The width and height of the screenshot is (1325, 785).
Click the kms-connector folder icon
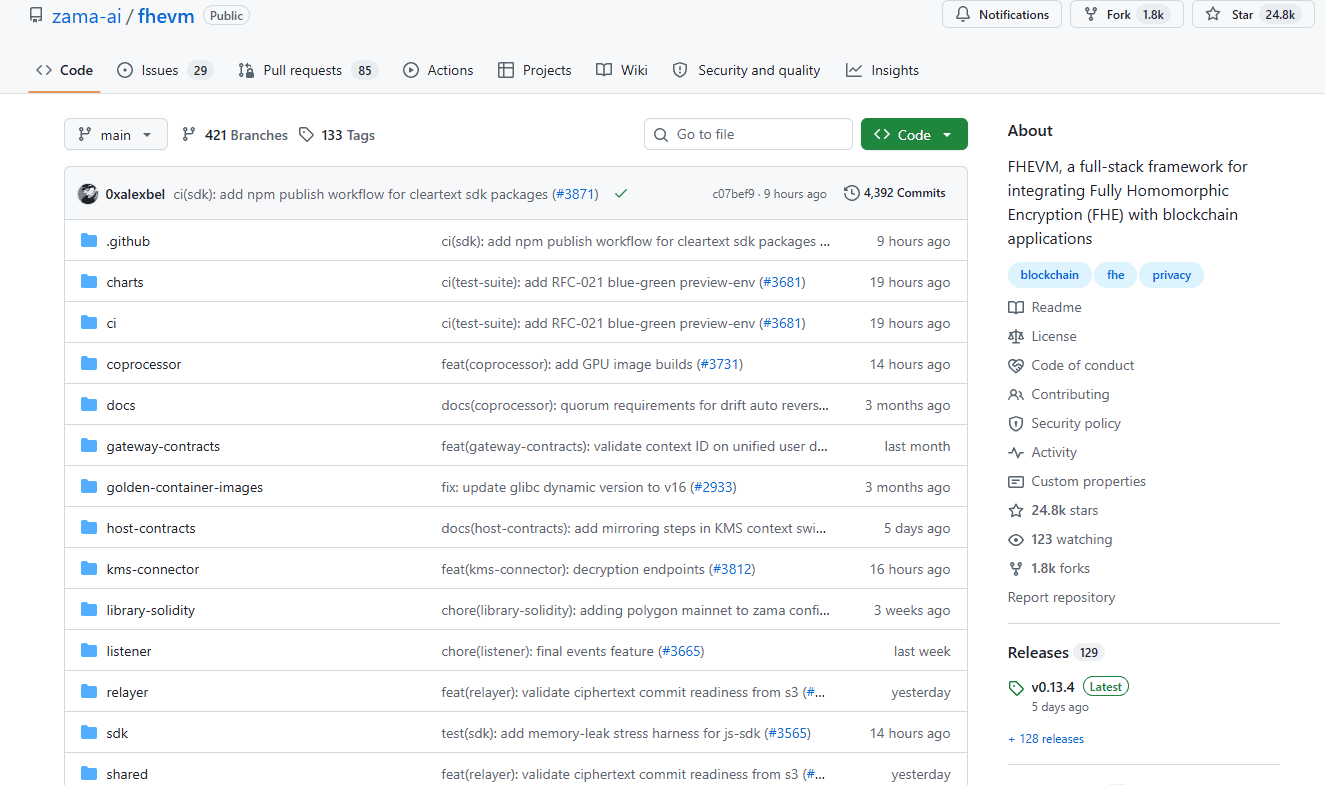pyautogui.click(x=89, y=569)
